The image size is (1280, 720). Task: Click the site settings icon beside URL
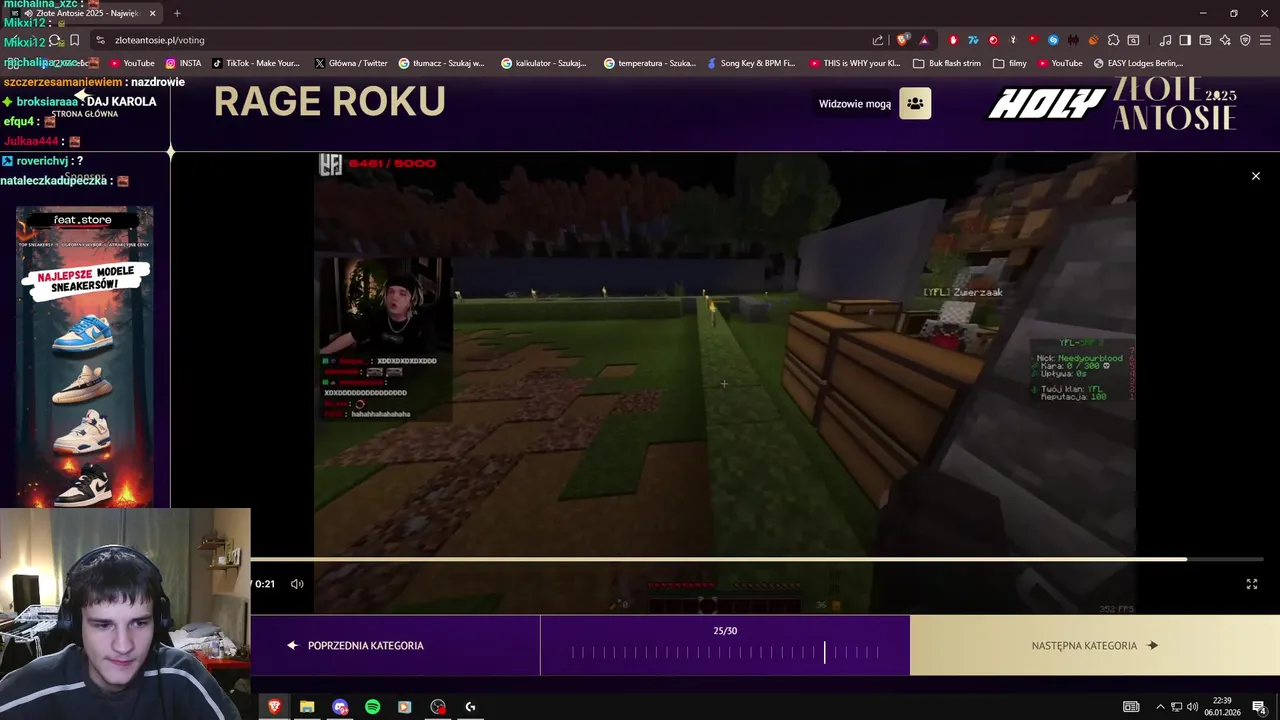(x=100, y=40)
